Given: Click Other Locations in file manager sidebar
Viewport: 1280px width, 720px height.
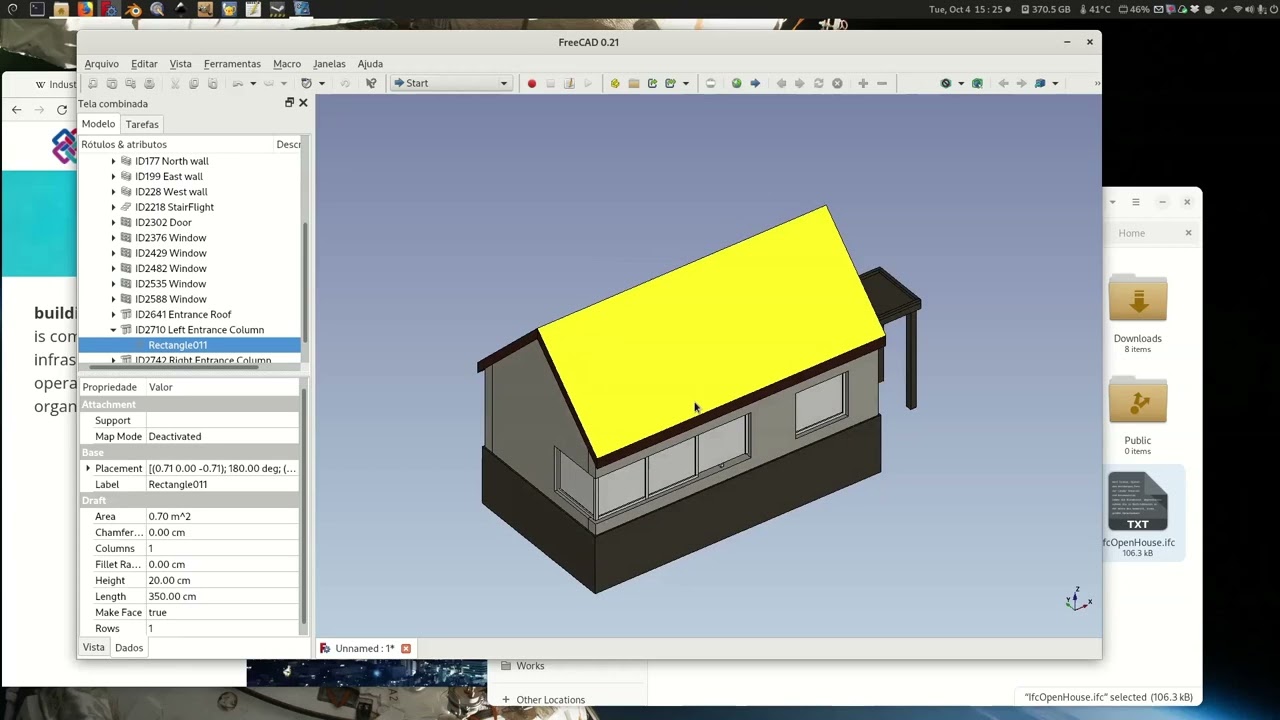Looking at the screenshot, I should (550, 700).
